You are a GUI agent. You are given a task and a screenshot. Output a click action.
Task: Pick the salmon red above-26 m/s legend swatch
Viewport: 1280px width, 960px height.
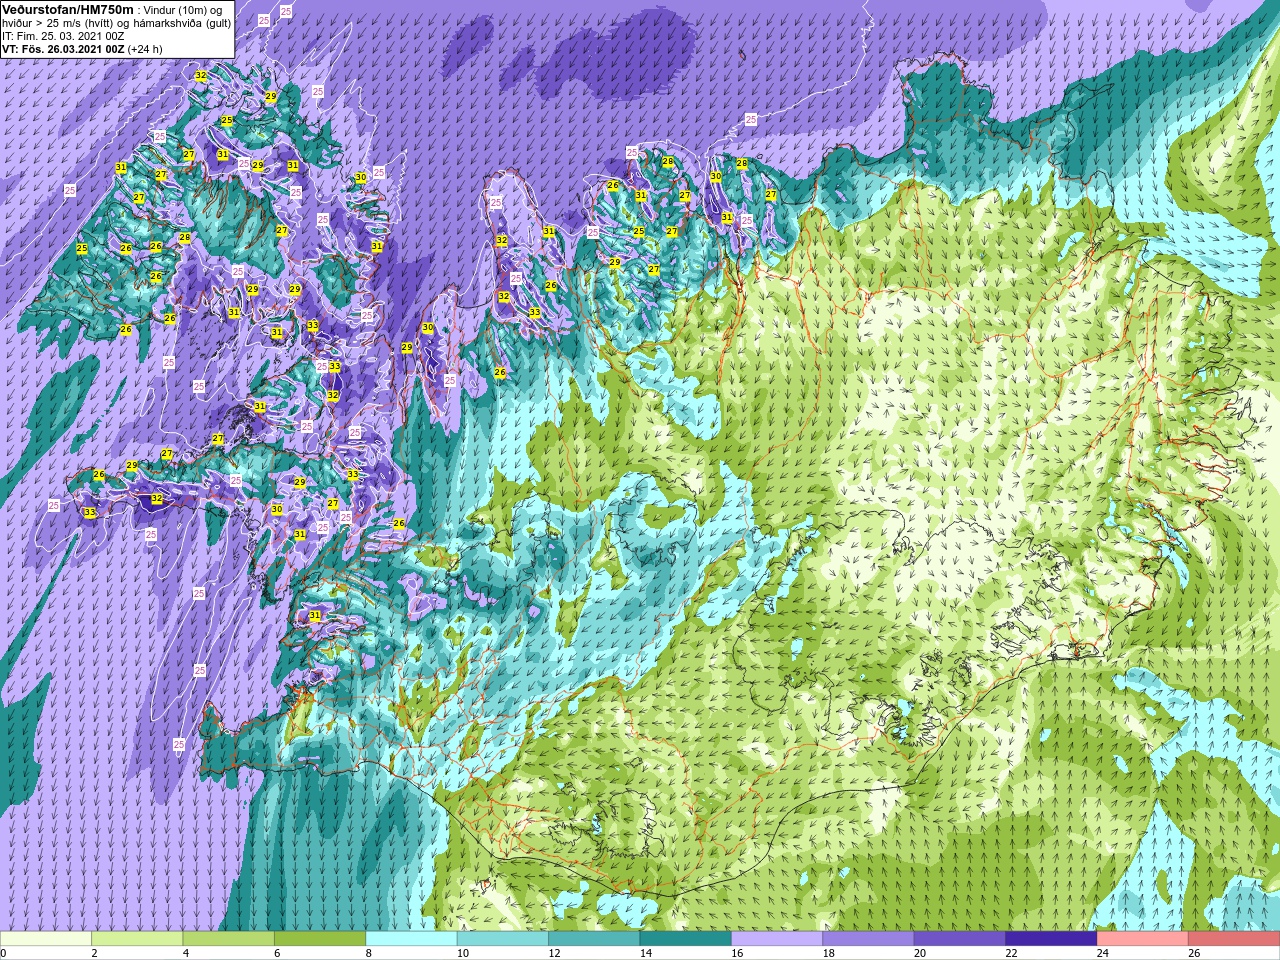(1234, 939)
